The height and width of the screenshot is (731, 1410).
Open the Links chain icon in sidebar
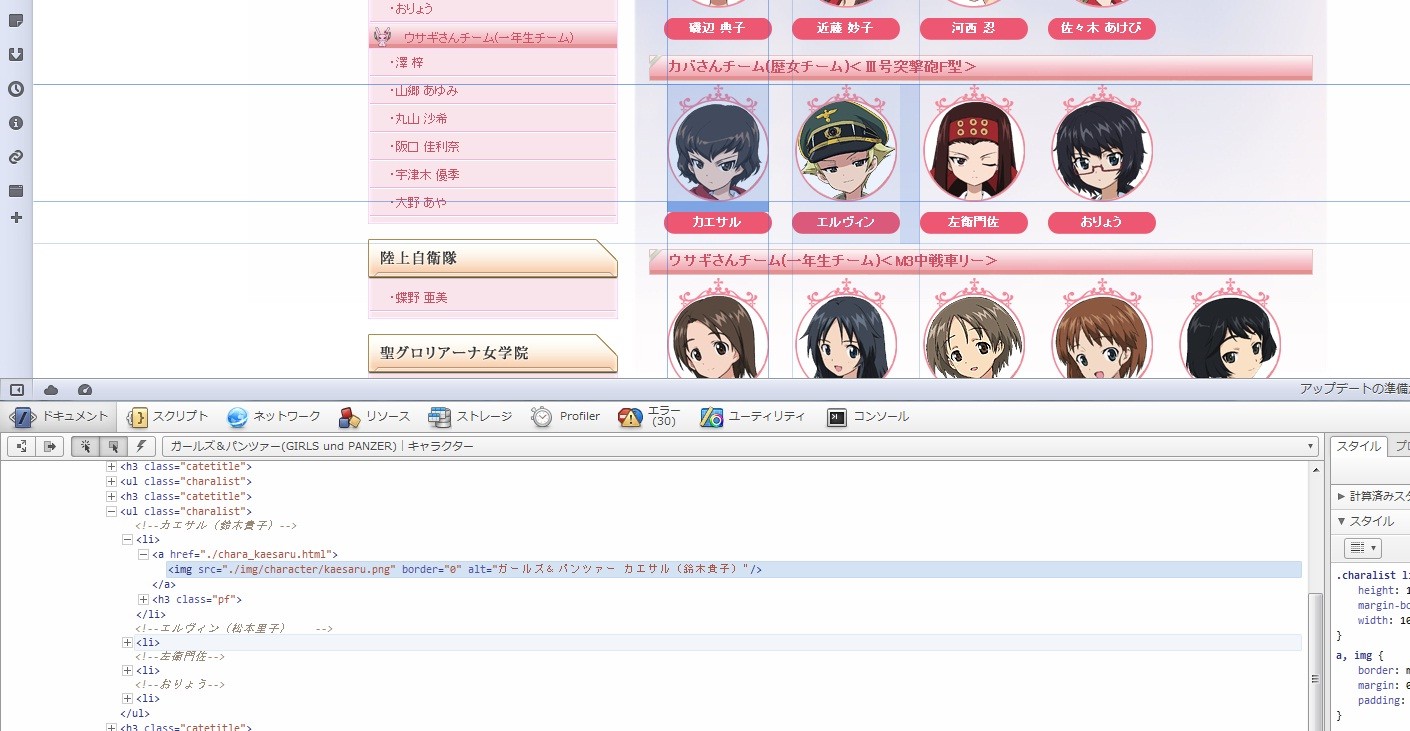16,157
